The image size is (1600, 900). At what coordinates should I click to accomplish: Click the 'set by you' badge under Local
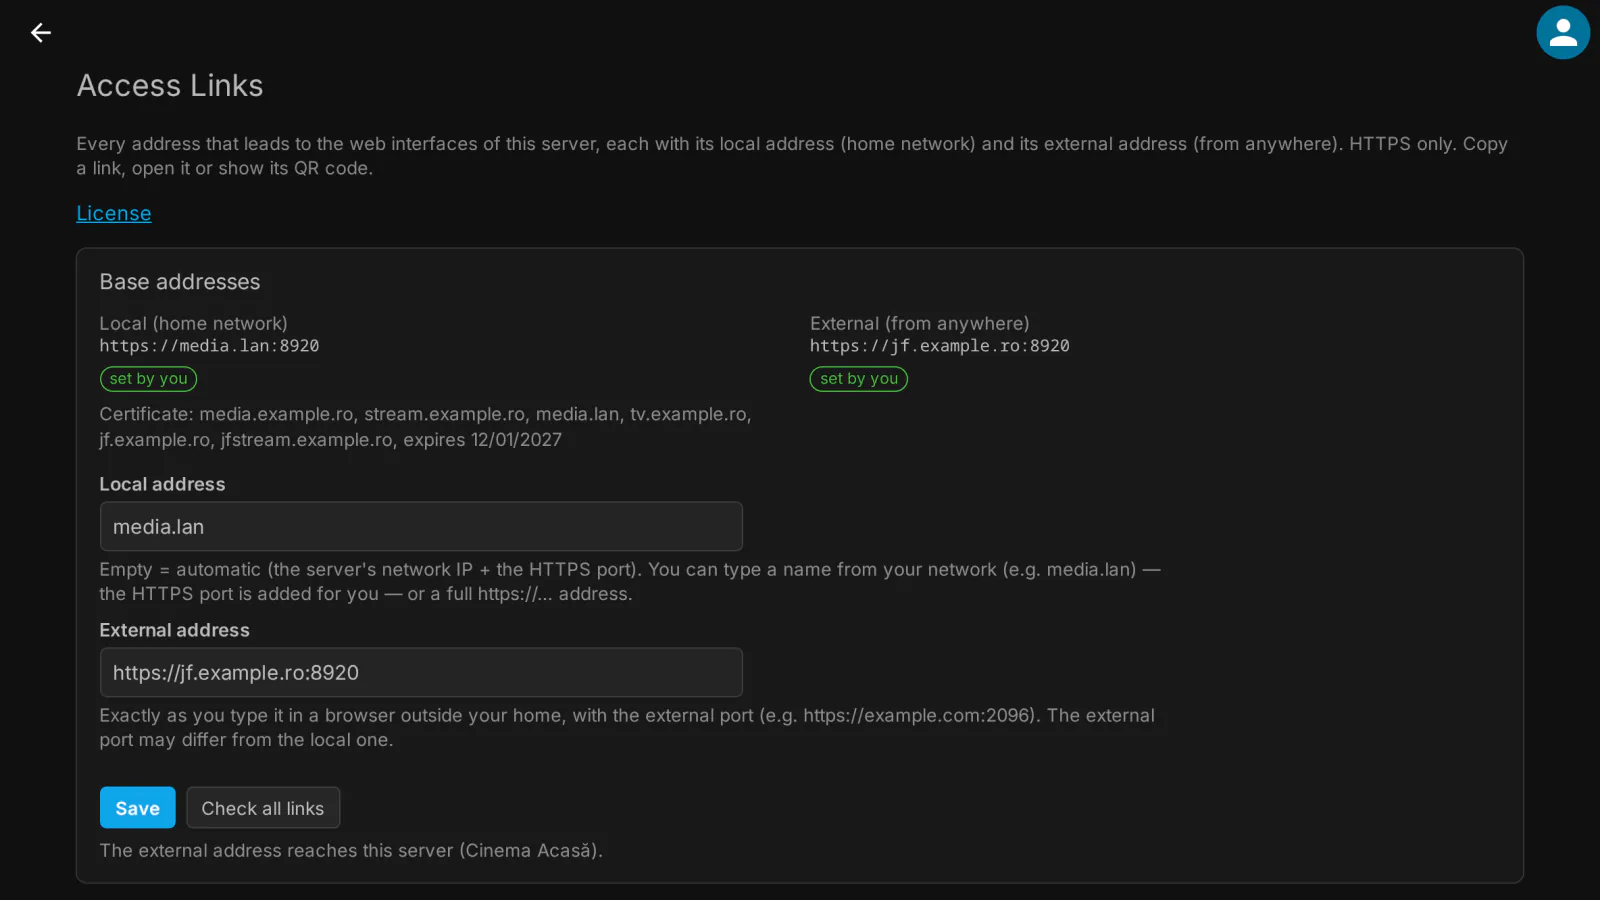148,379
